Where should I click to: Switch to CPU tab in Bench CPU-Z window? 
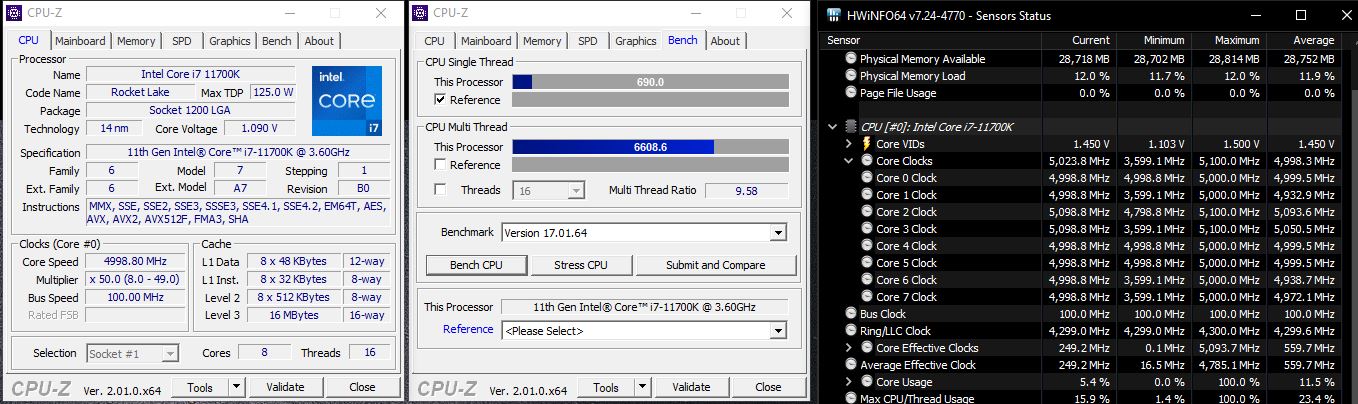click(x=434, y=41)
